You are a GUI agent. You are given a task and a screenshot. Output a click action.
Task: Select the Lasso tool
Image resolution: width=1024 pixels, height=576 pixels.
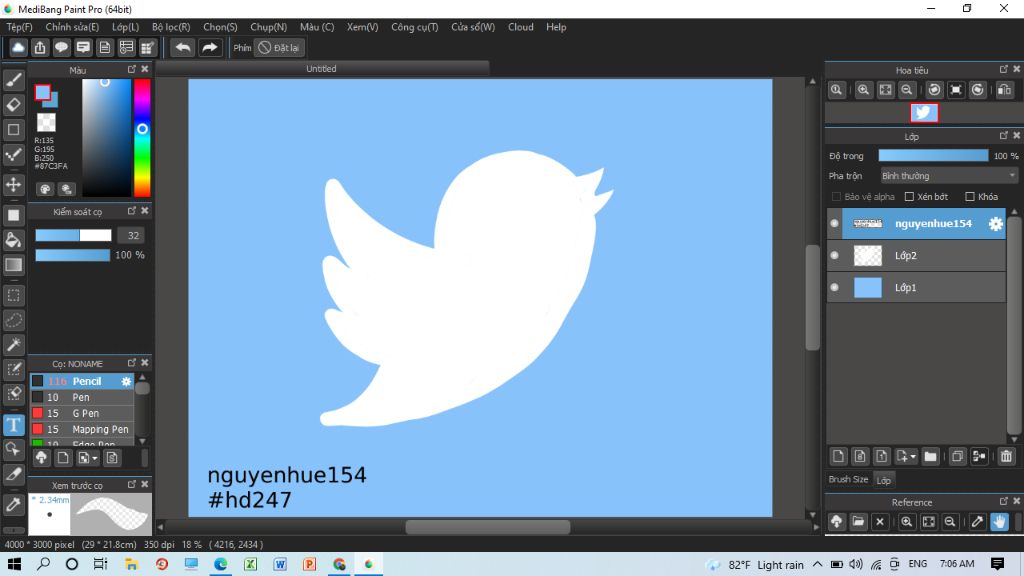[14, 320]
